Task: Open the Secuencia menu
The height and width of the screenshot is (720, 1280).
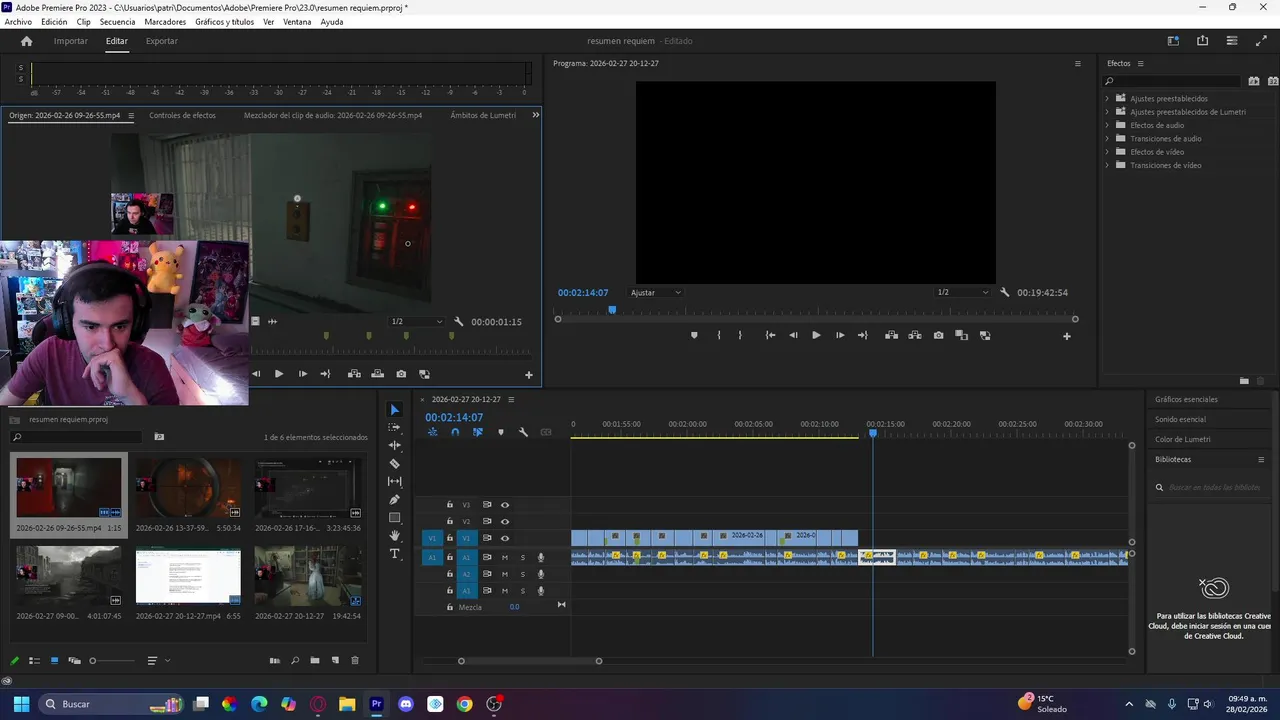Action: click(117, 22)
